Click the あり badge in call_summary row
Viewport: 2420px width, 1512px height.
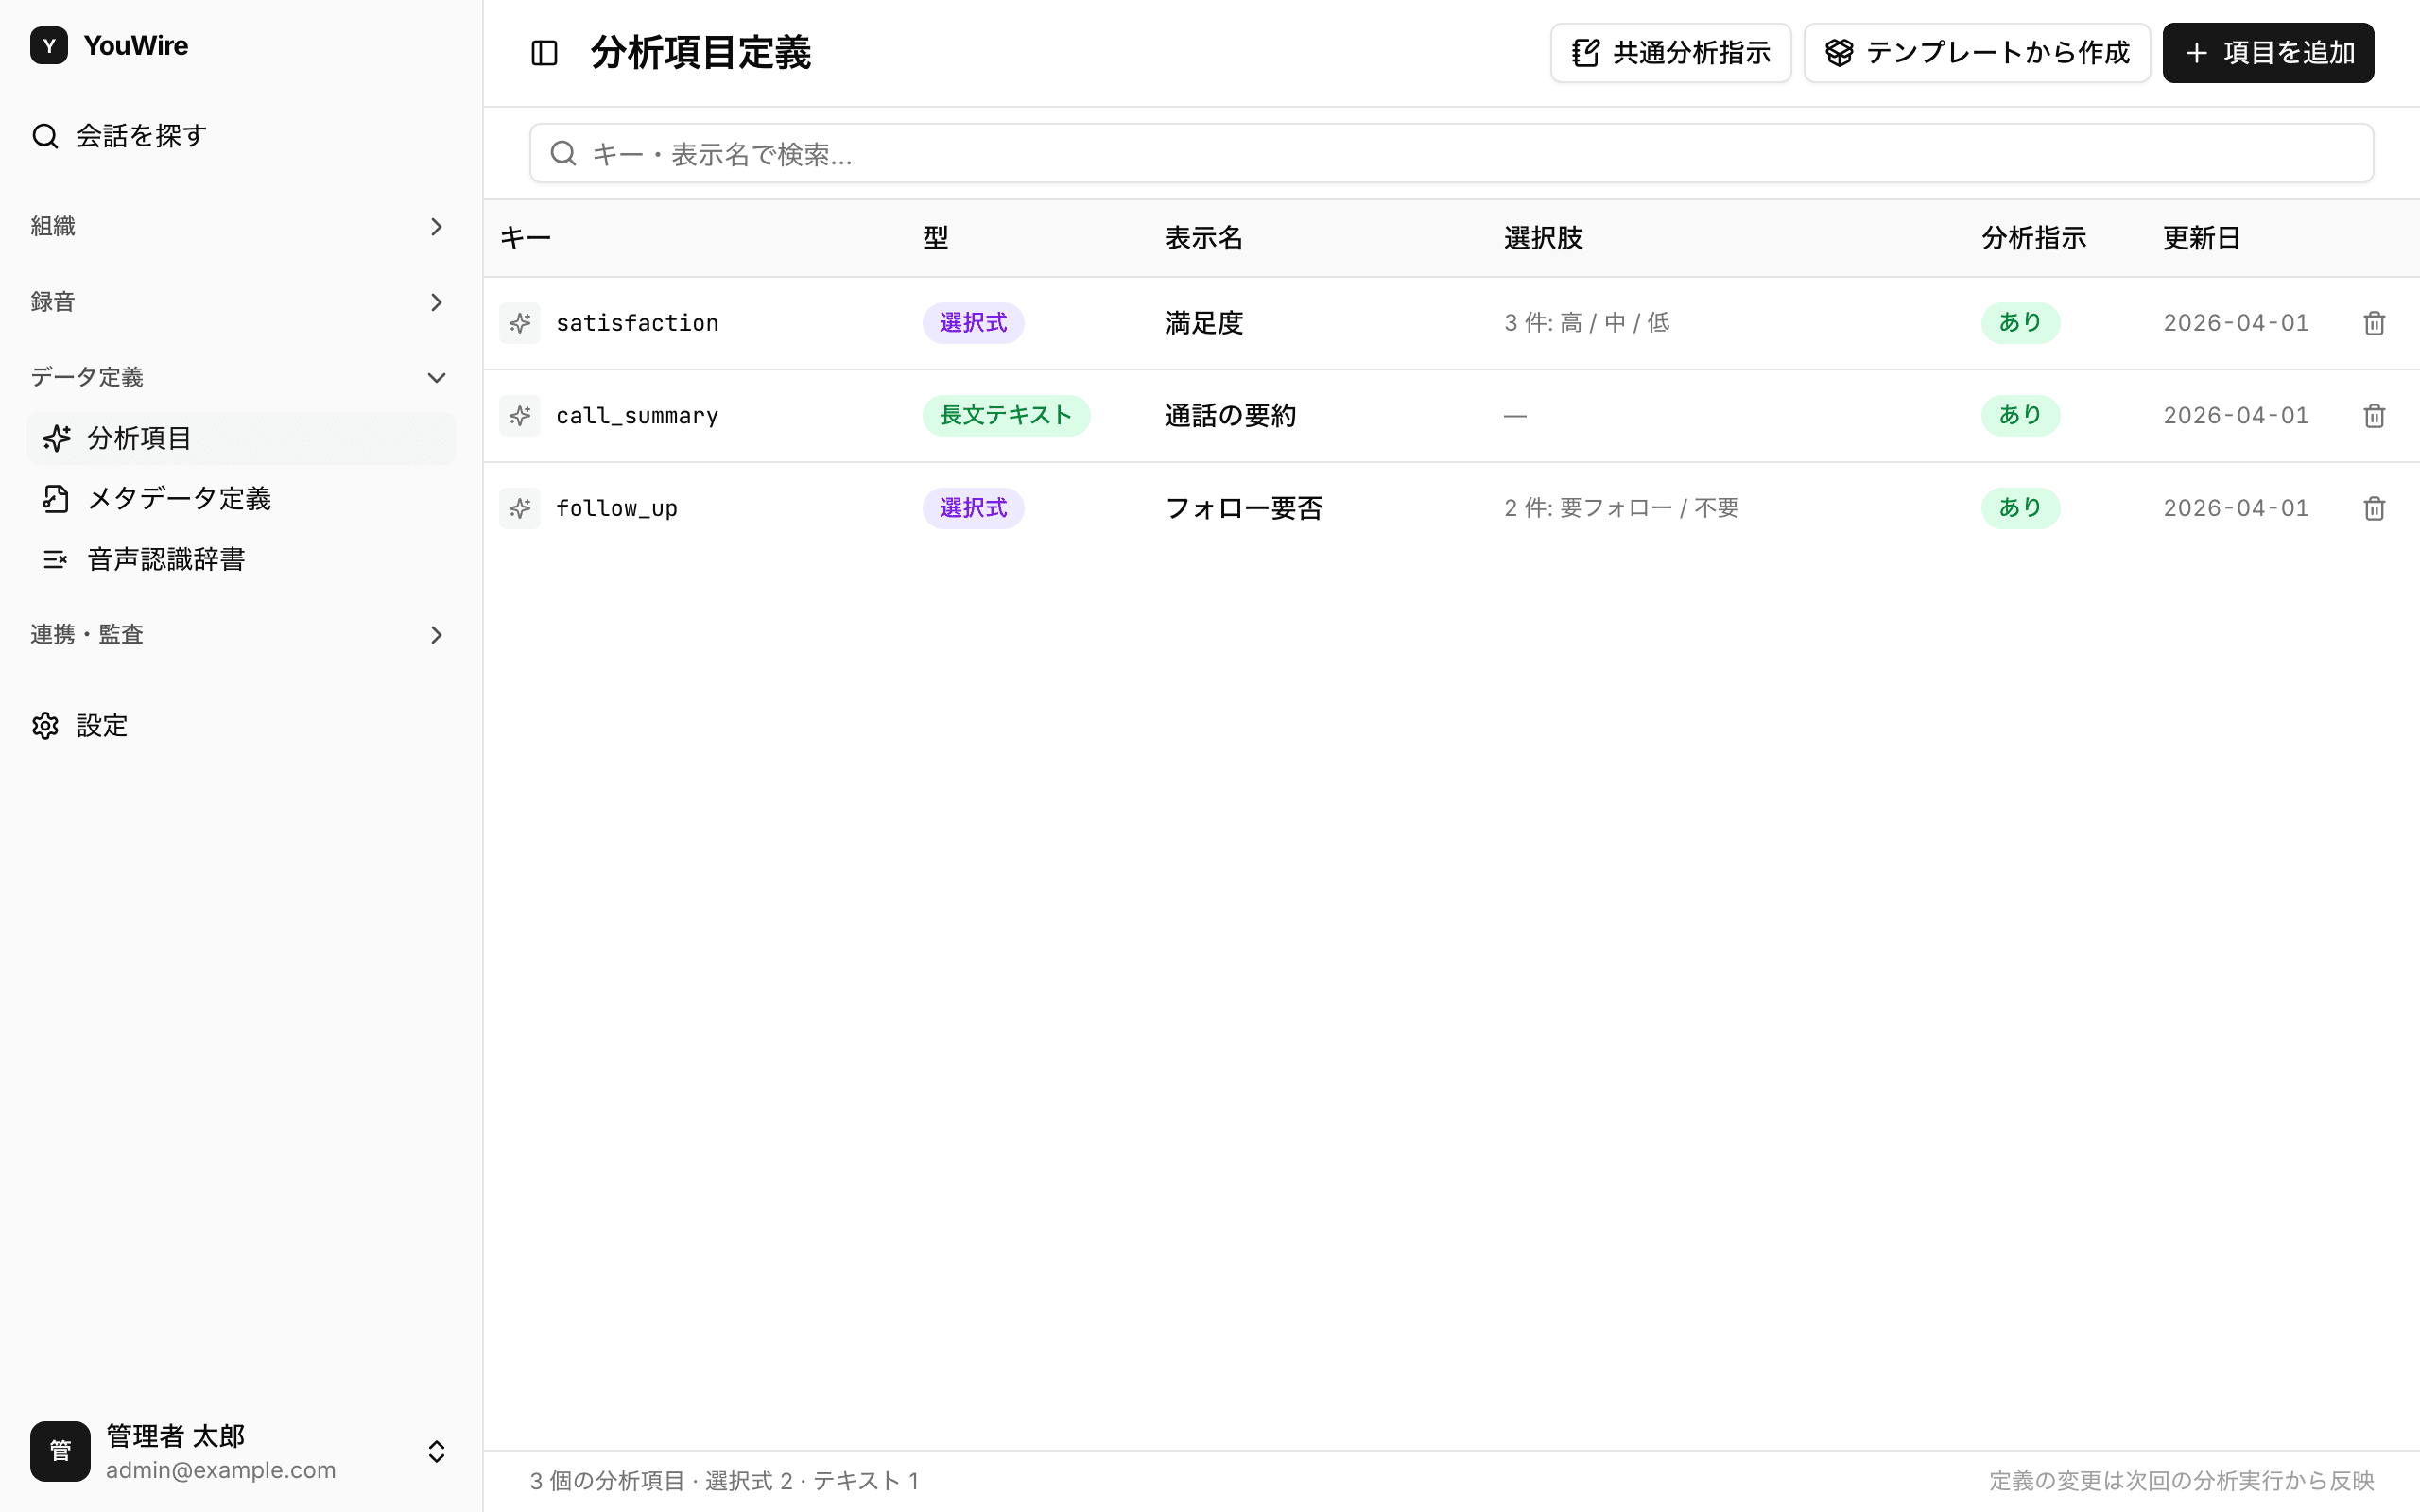(x=2020, y=416)
